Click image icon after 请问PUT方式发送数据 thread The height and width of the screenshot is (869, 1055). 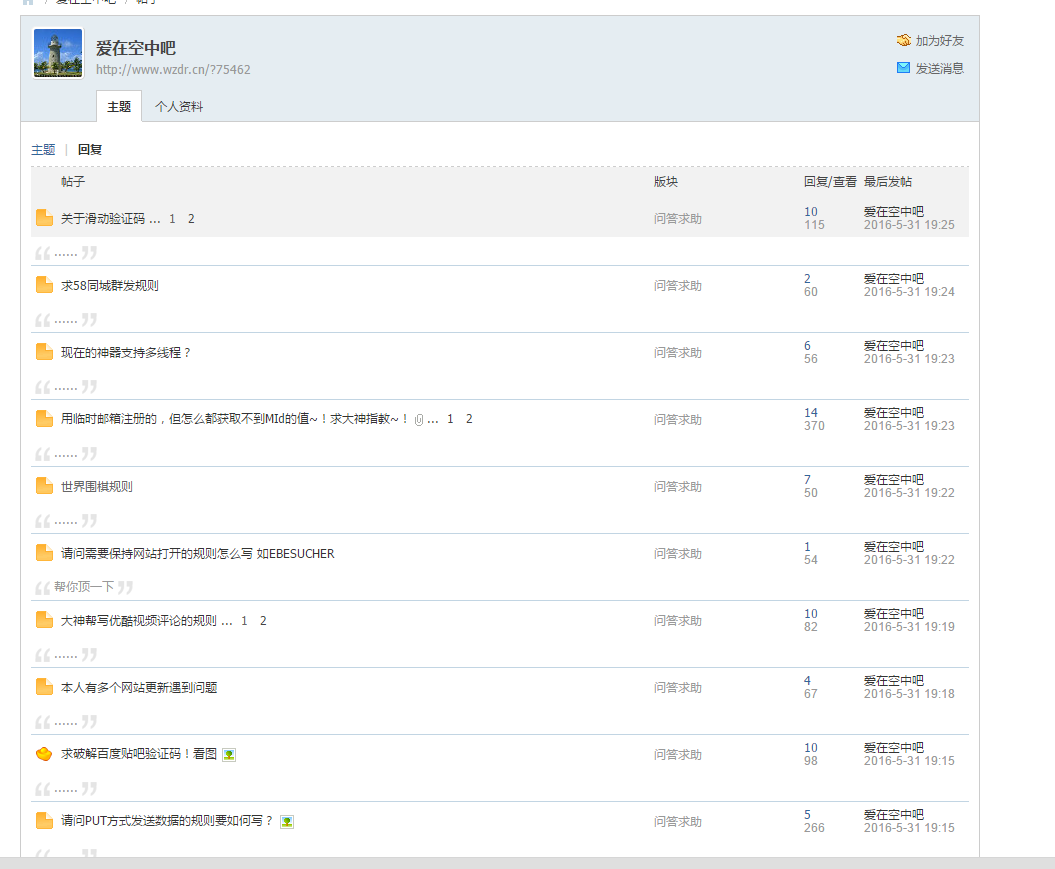(x=287, y=822)
